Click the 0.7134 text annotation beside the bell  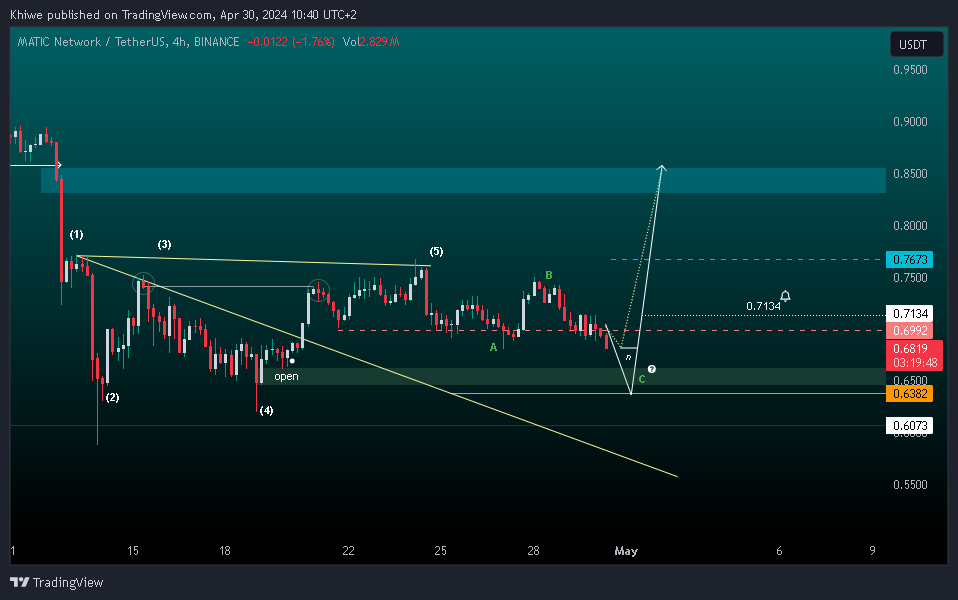point(763,306)
